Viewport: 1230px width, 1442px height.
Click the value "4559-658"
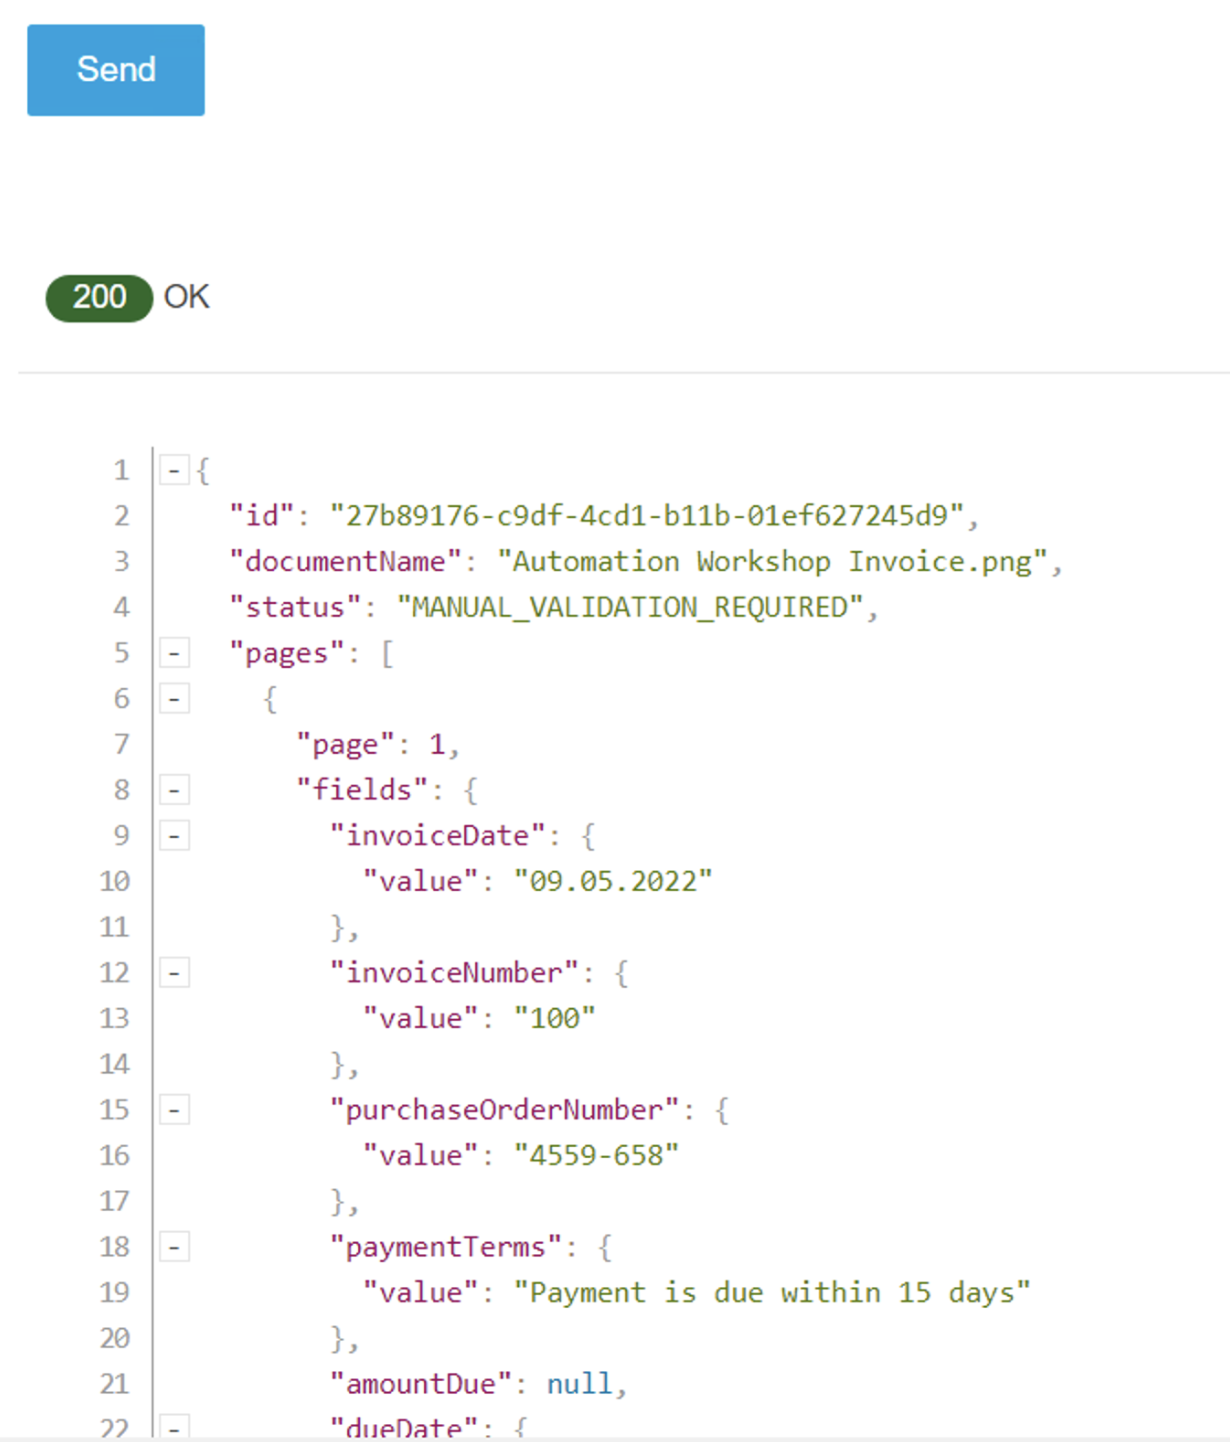(597, 1155)
